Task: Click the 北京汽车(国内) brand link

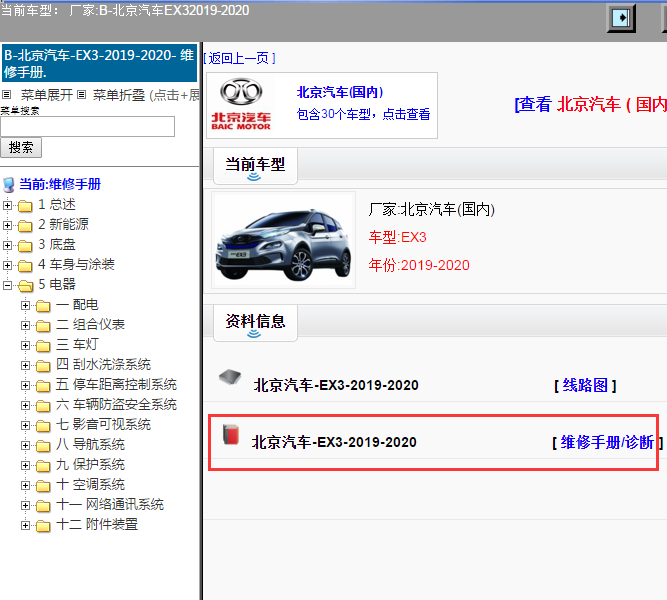Action: (340, 92)
